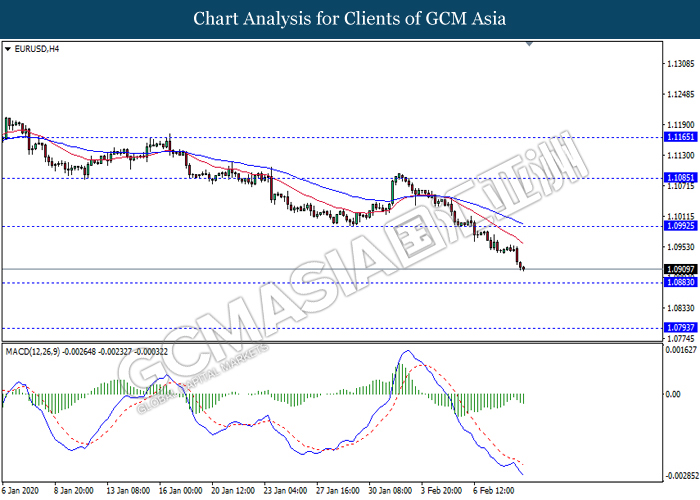Click the 23 Jan 04:00 time label
The width and height of the screenshot is (700, 500).
285,491
